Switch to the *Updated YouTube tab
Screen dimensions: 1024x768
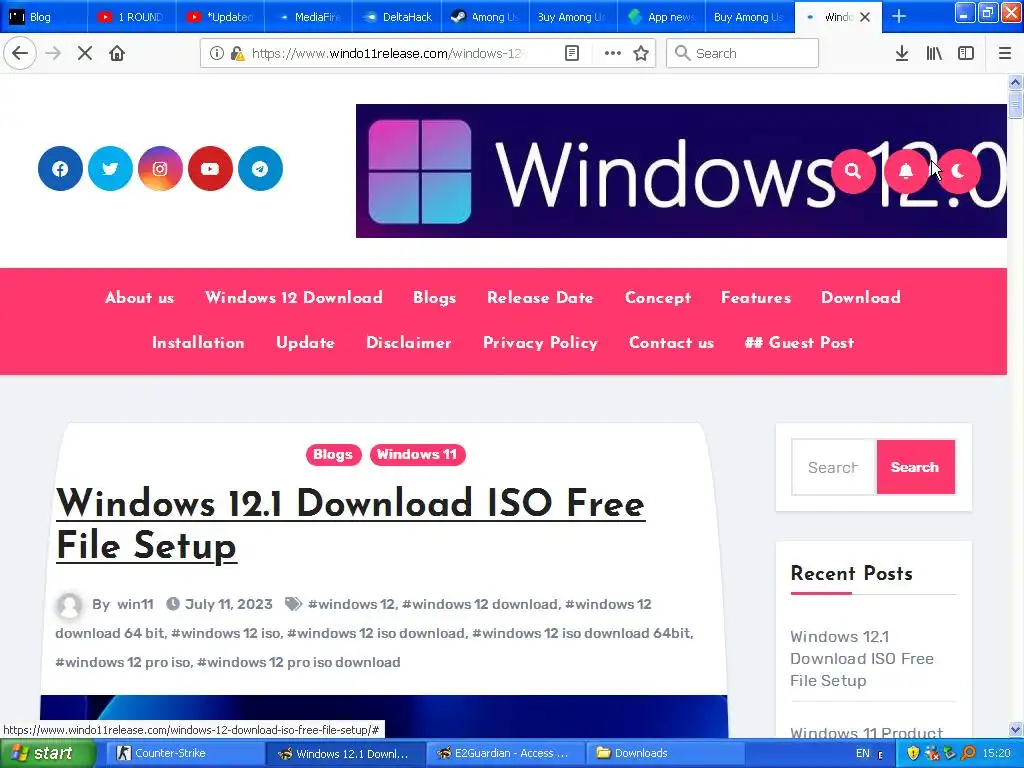click(x=220, y=17)
